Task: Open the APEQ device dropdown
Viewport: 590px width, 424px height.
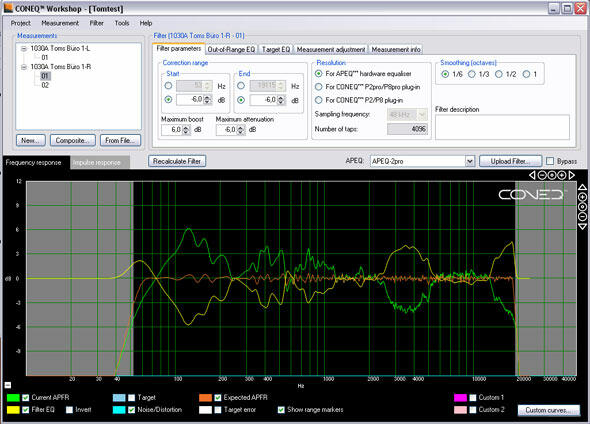Action: [470, 161]
